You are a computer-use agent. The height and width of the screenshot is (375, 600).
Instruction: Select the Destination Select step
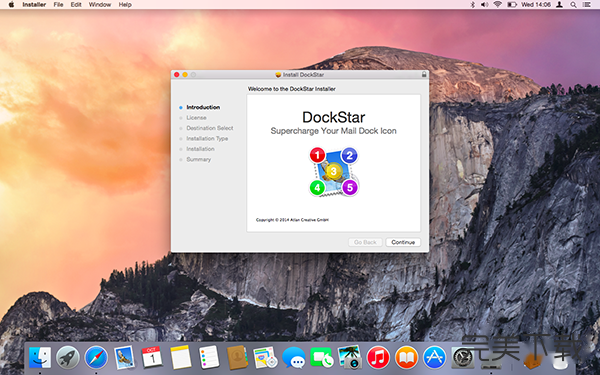[210, 128]
